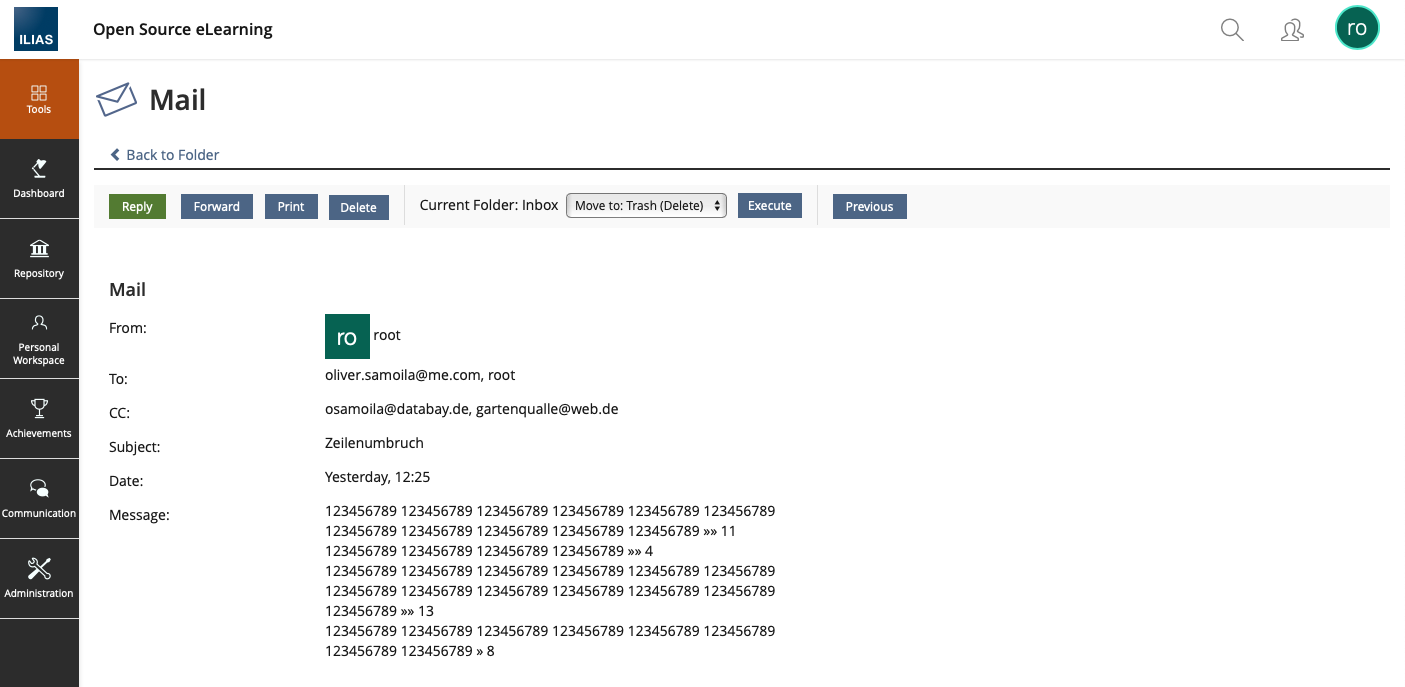Screen dimensions: 1405x687
Task: Go to Dashboard in sidebar
Action: tap(39, 179)
